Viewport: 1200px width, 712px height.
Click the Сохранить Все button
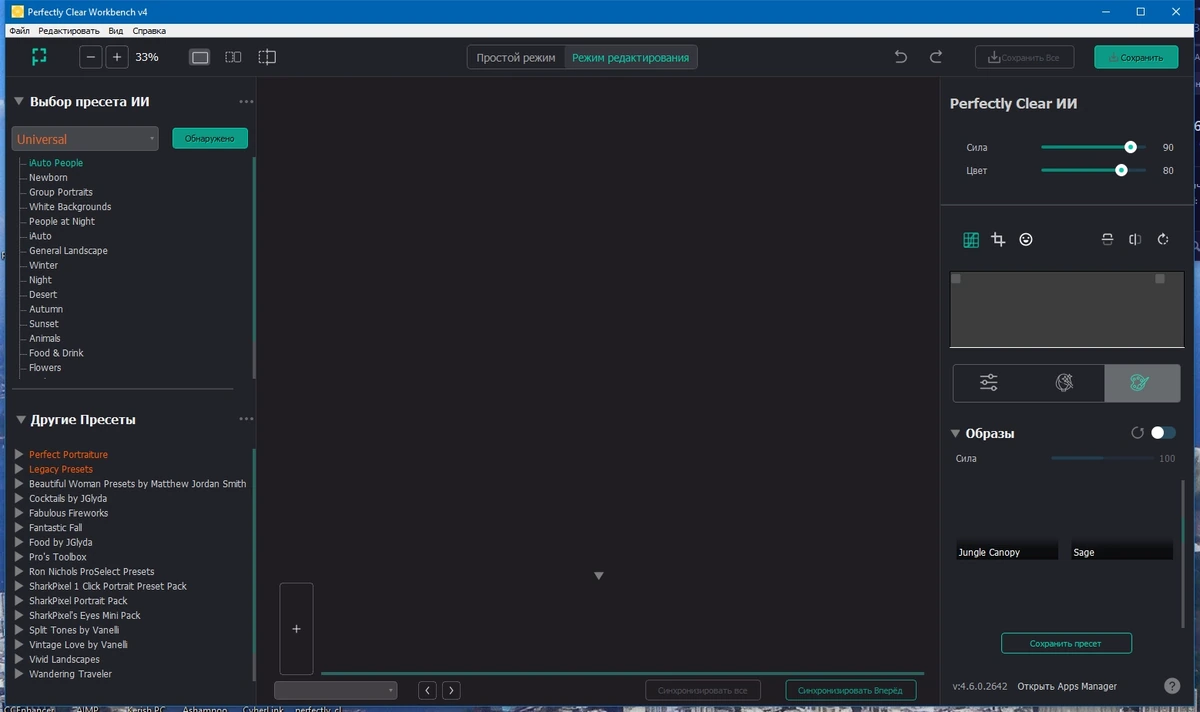point(1024,57)
